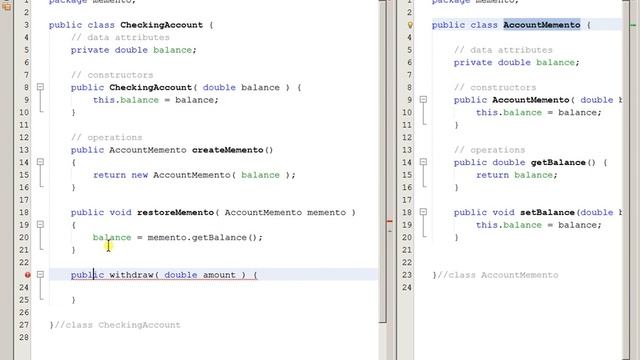Click the right editor's vertical scrollbar
Image resolution: width=640 pixels, height=360 pixels.
pos(626,180)
